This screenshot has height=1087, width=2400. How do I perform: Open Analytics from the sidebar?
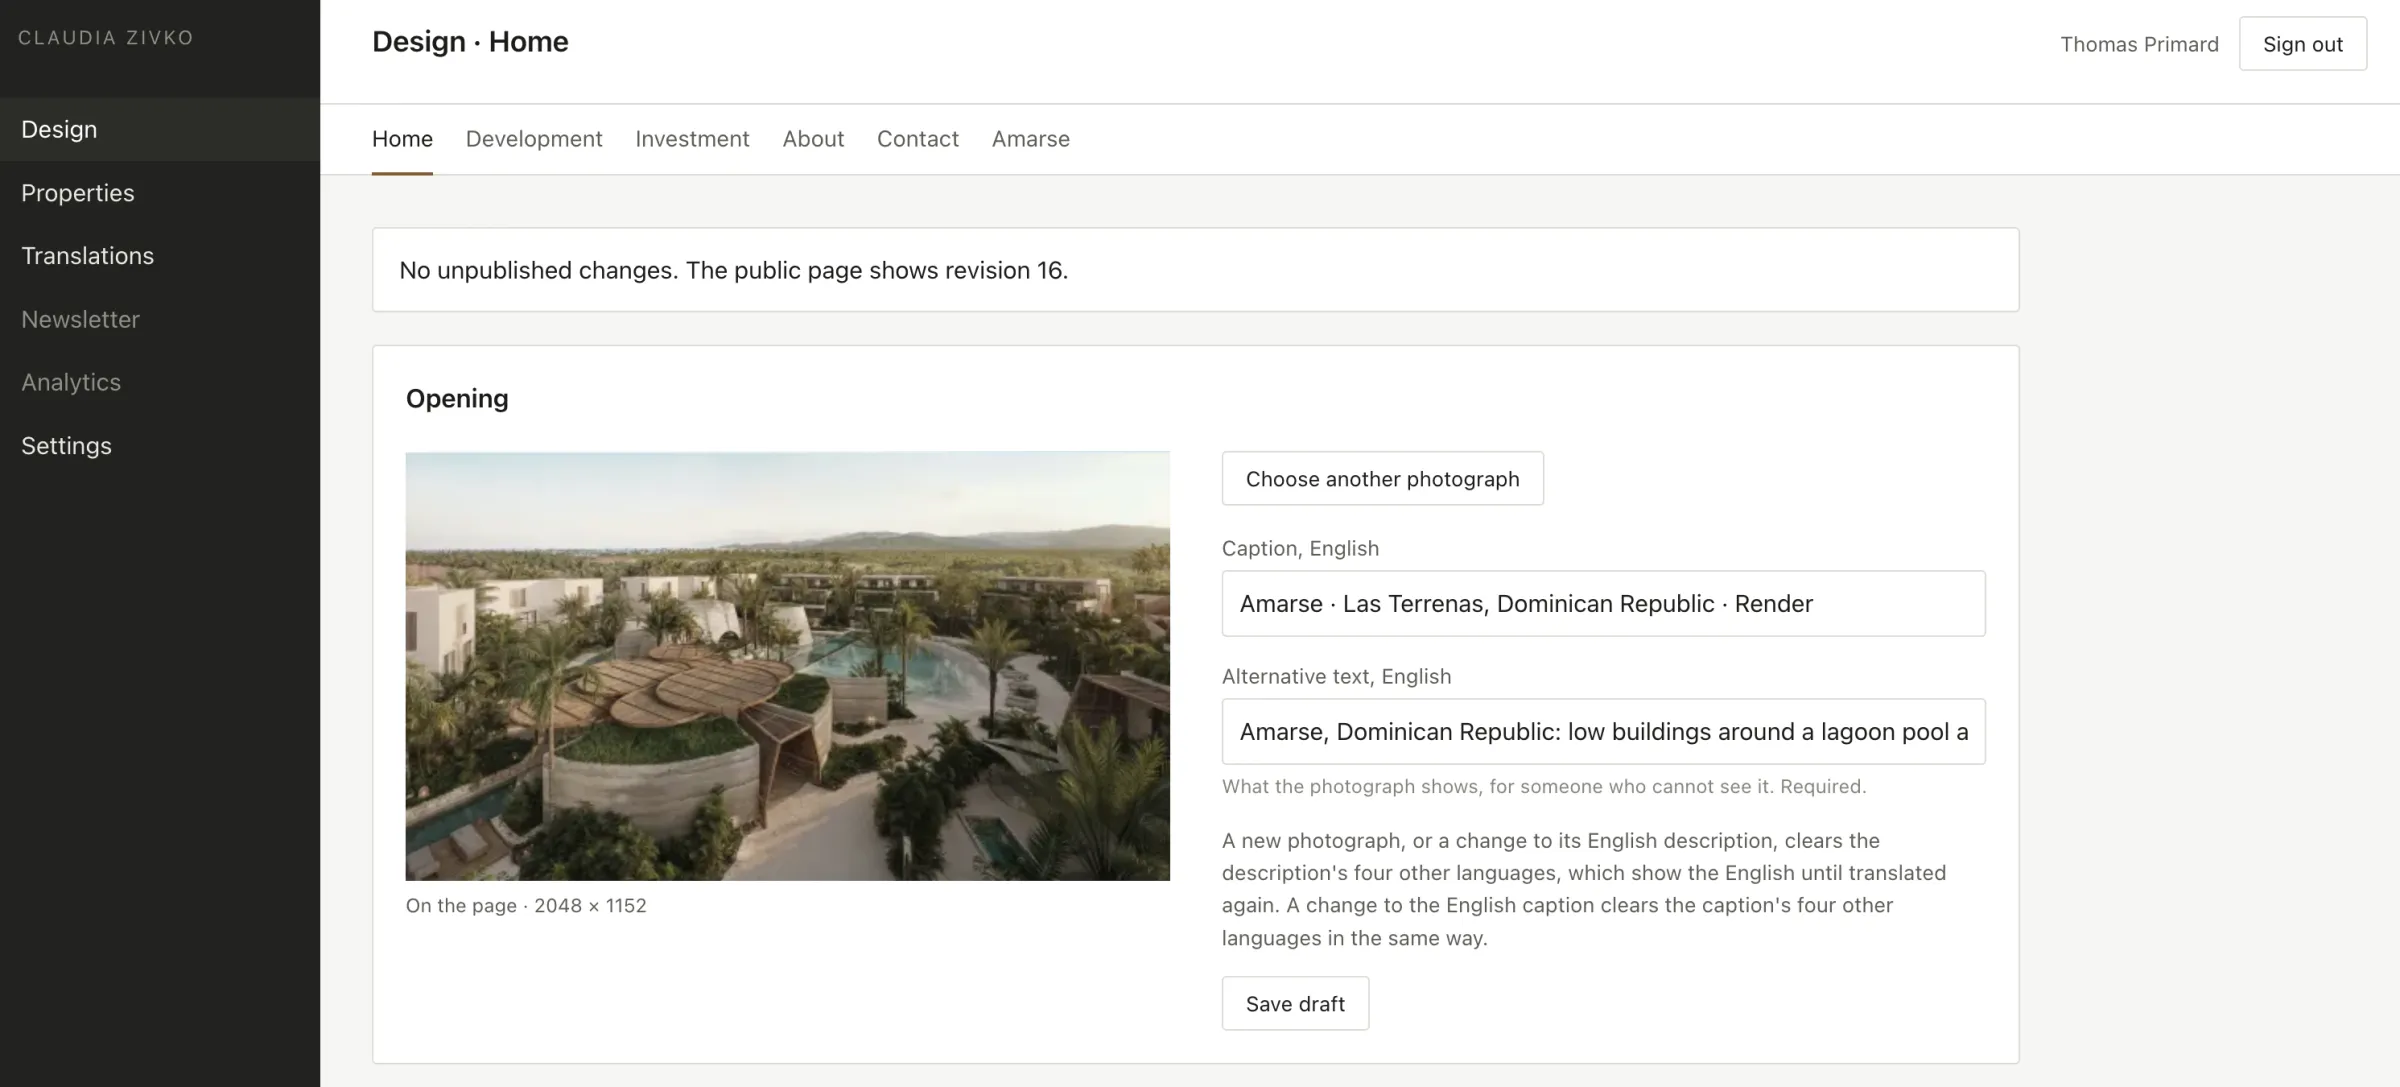160,382
